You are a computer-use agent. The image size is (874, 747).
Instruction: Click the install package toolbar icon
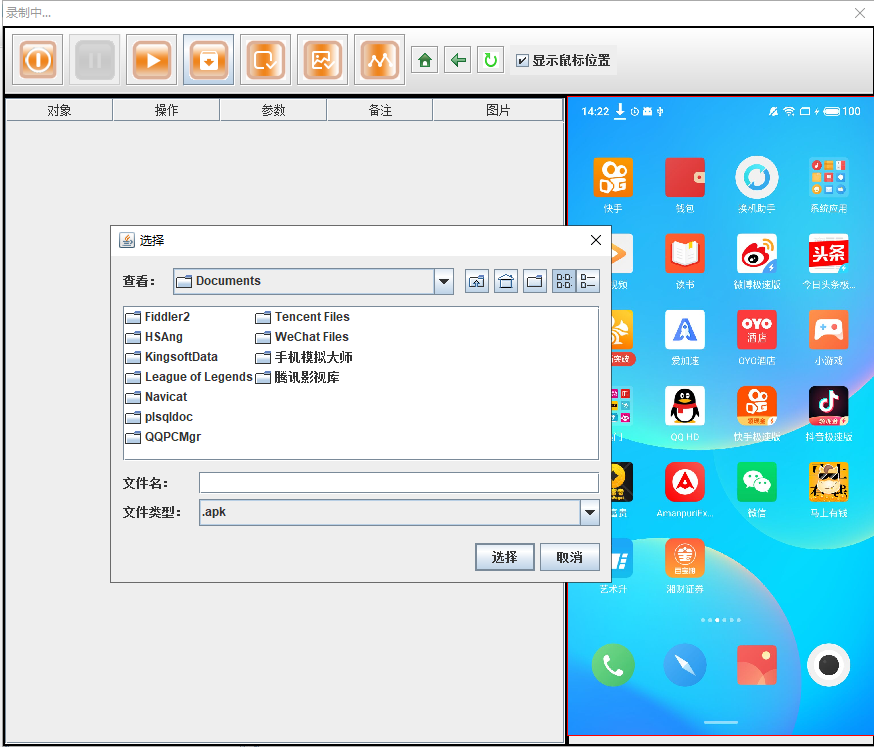[208, 60]
